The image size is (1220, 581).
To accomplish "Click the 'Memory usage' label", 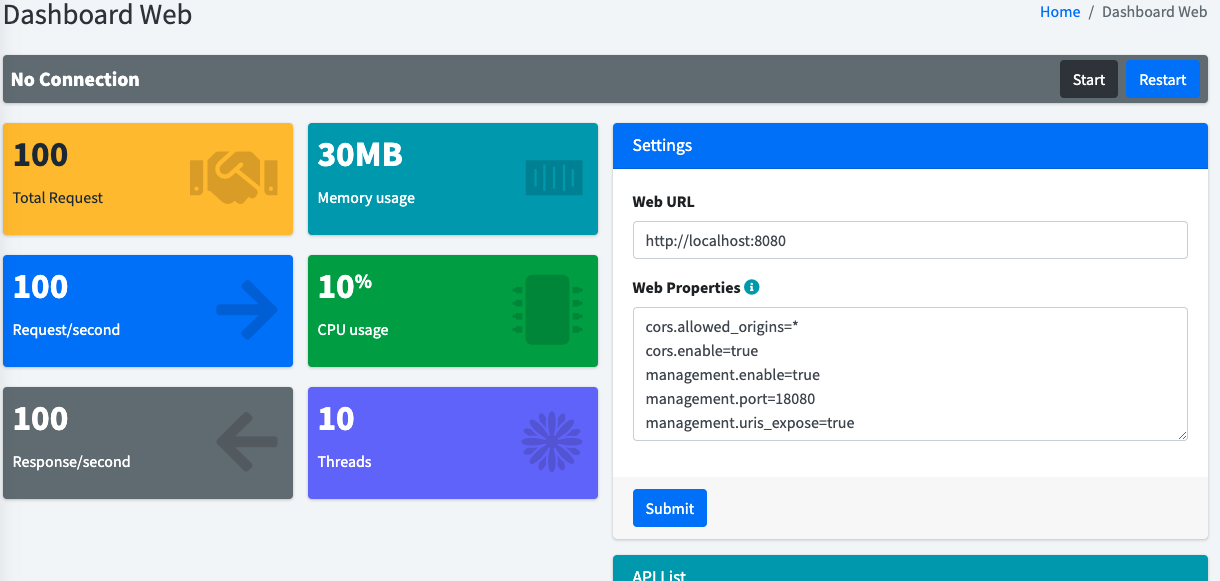I will 366,198.
